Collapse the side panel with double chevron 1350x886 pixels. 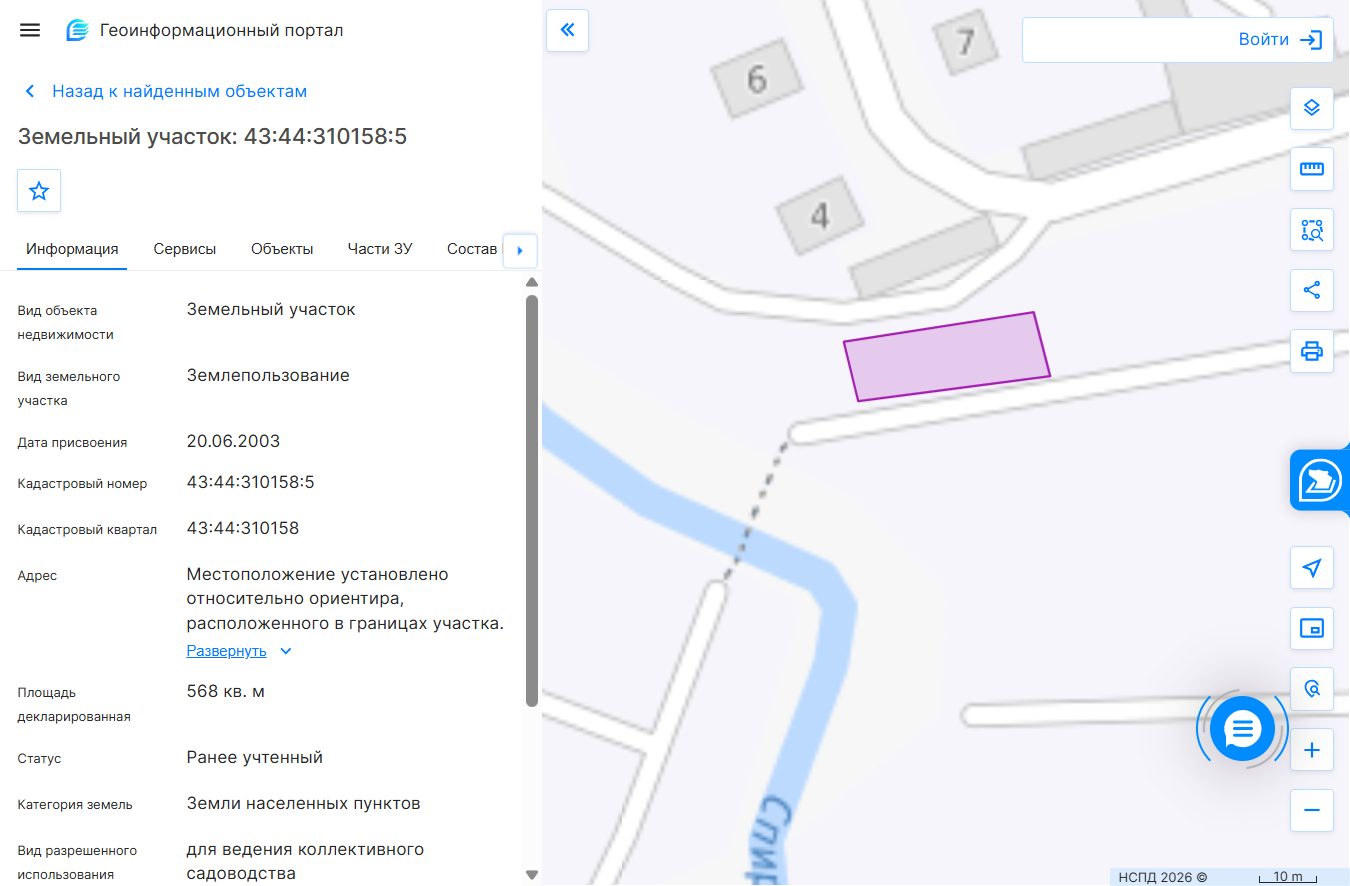coord(568,30)
